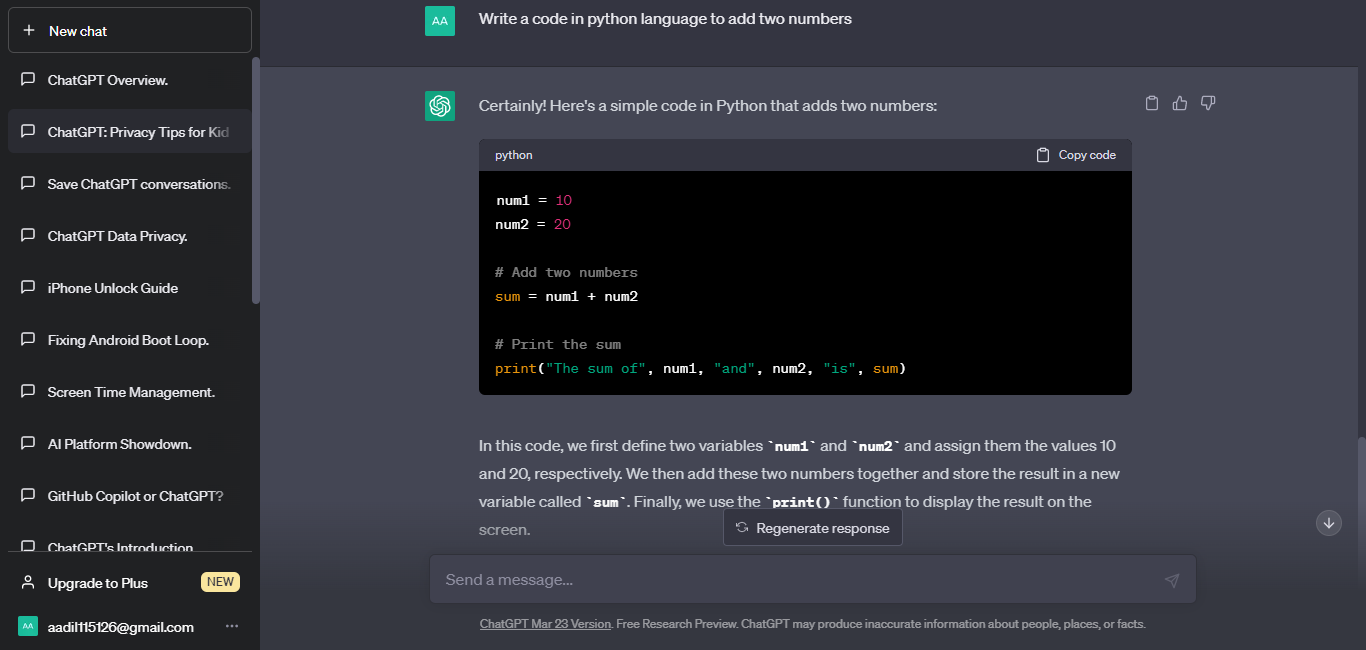Screen dimensions: 1366x650
Task: Open the ChatGPT Overview conversation
Action: [108, 80]
